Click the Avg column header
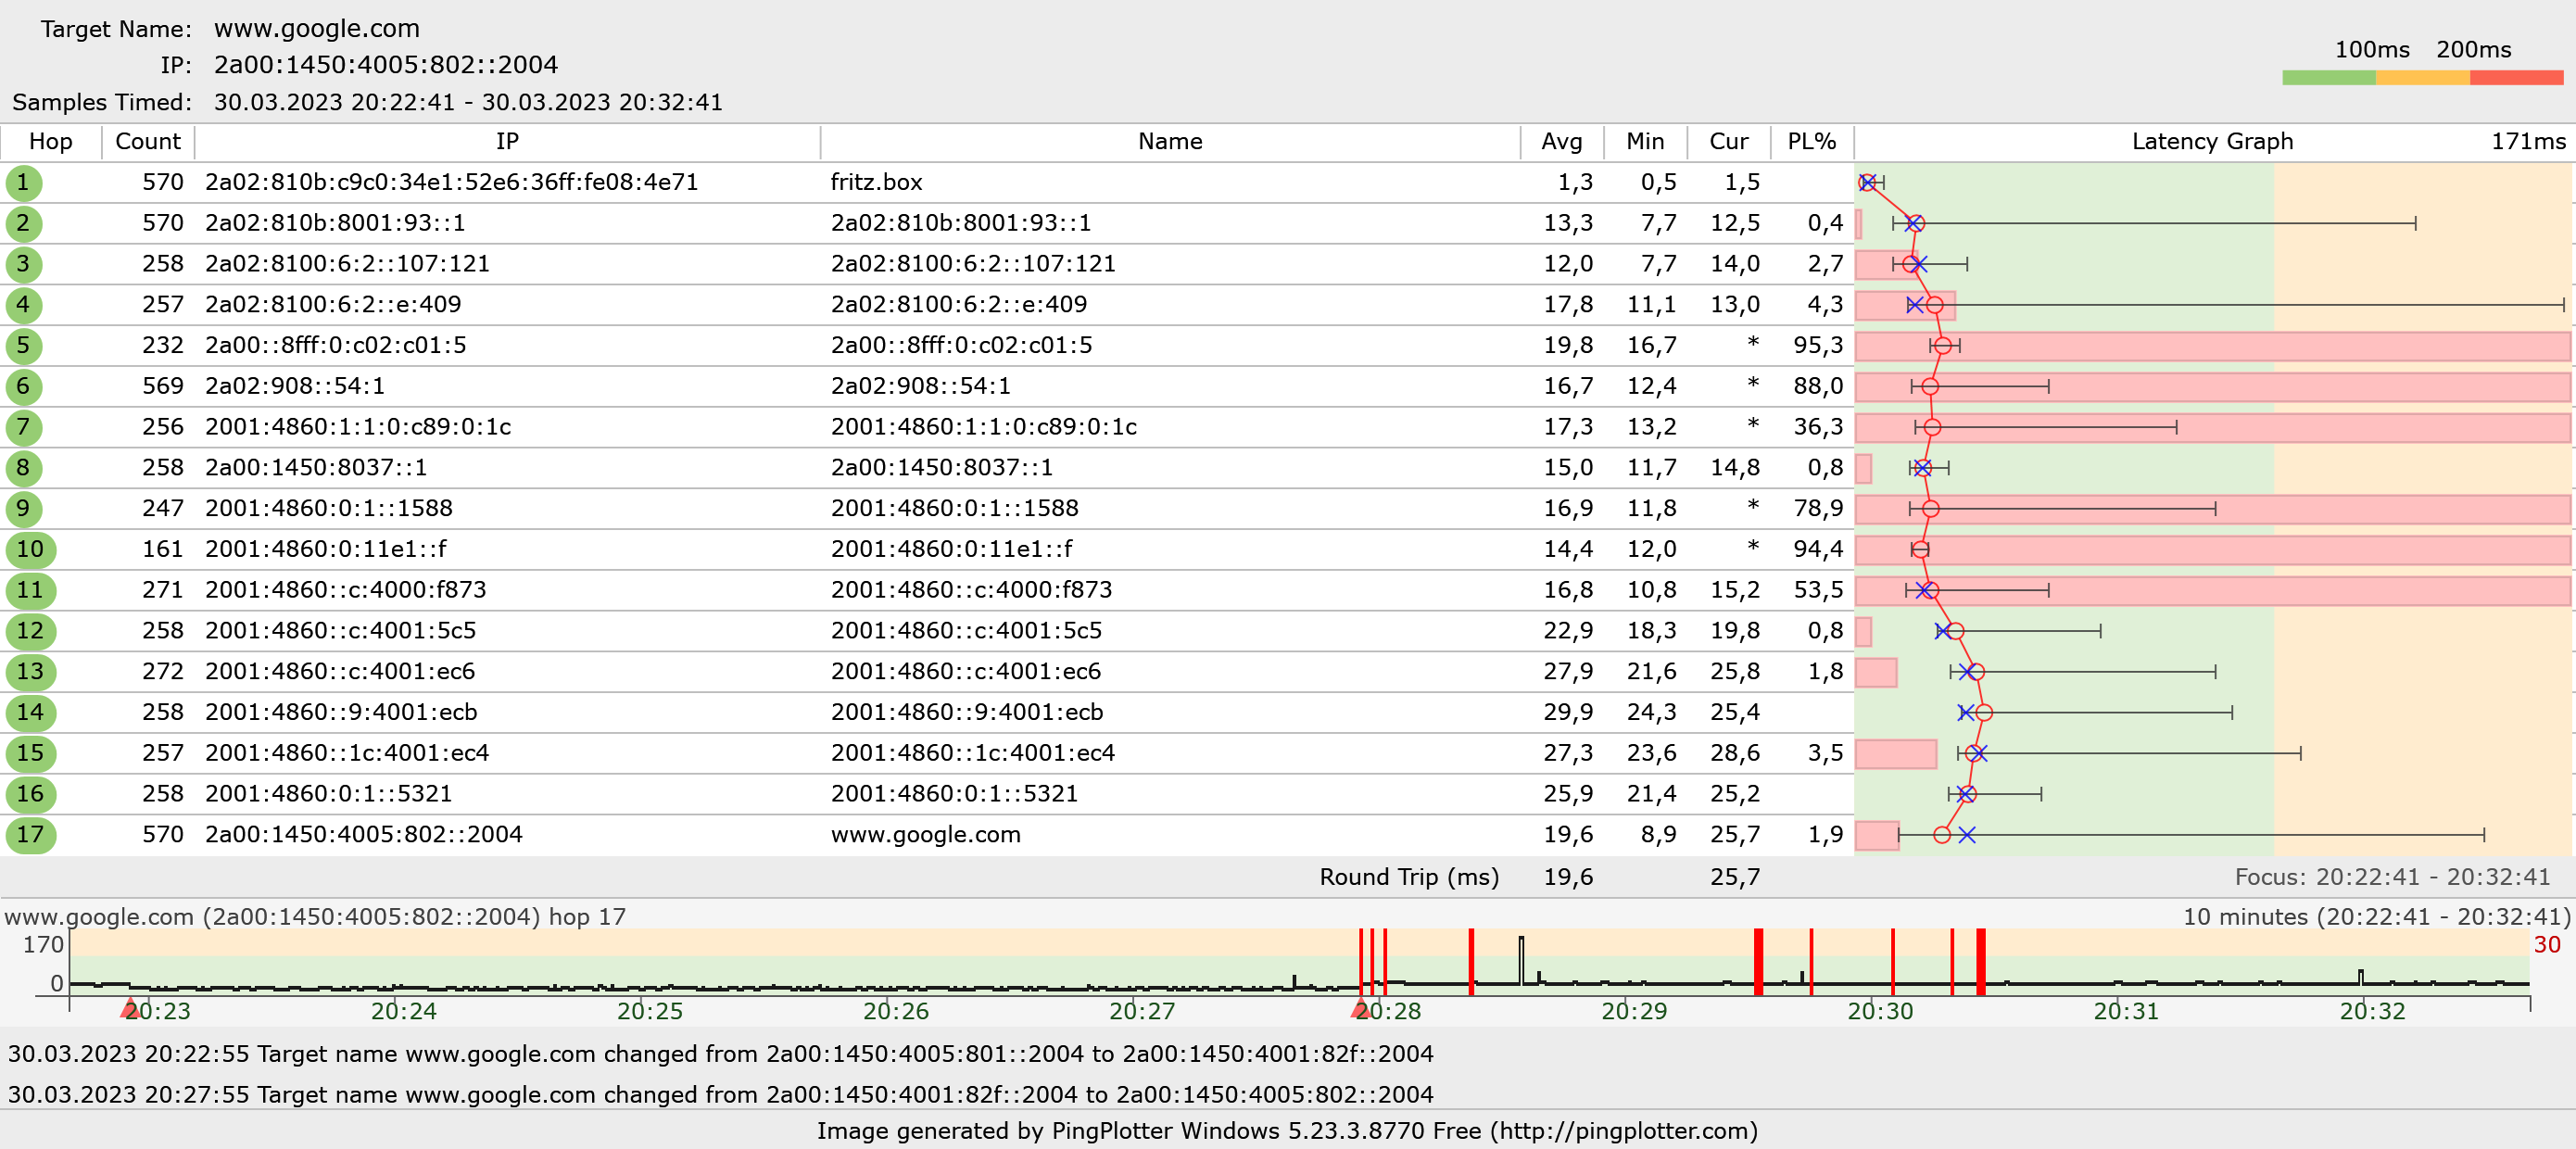Image resolution: width=2576 pixels, height=1149 pixels. click(x=1561, y=142)
